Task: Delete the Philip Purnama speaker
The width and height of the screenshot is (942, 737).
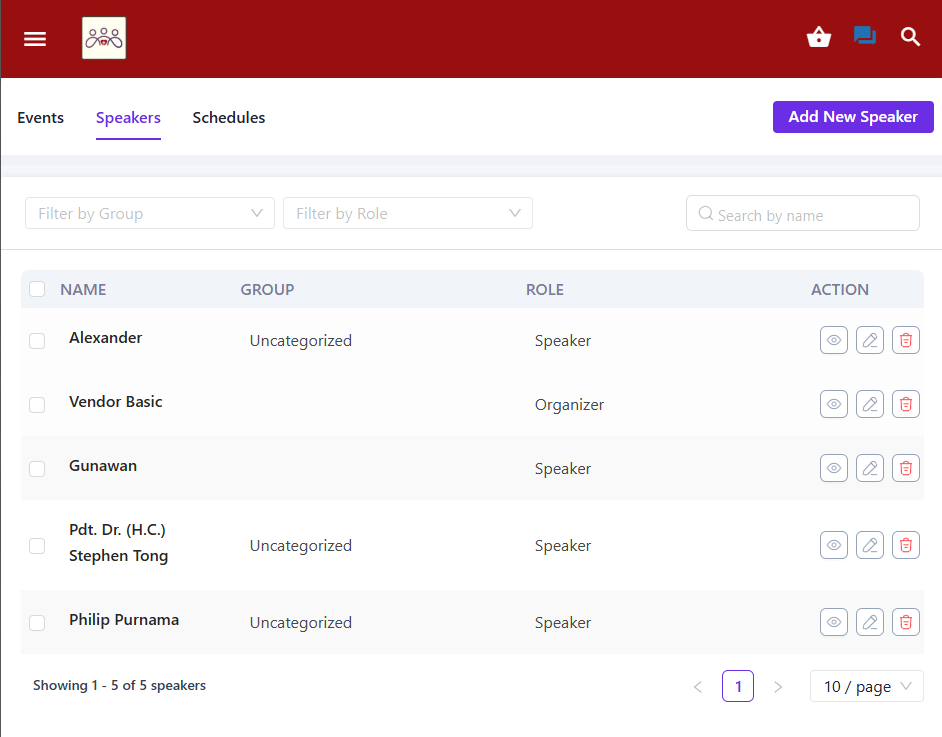Action: click(x=906, y=622)
